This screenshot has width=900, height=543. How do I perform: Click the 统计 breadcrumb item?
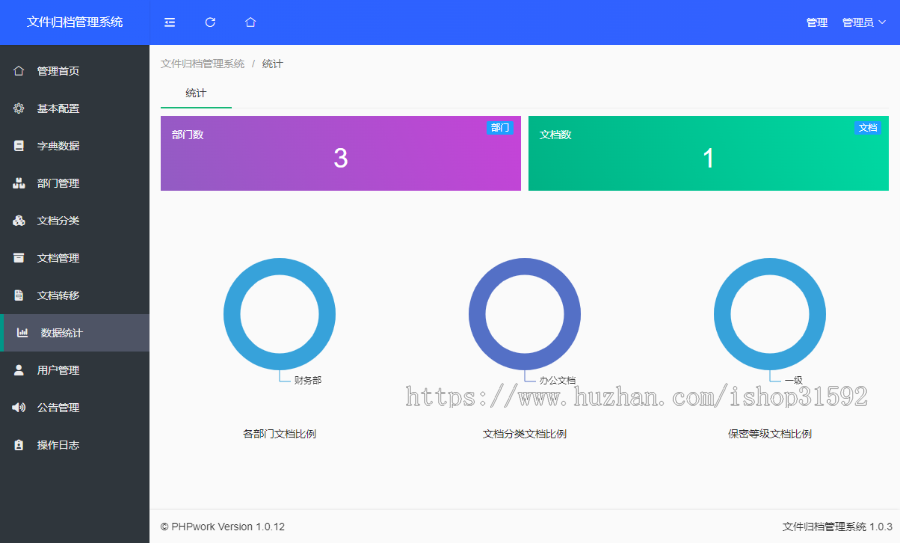click(x=272, y=64)
